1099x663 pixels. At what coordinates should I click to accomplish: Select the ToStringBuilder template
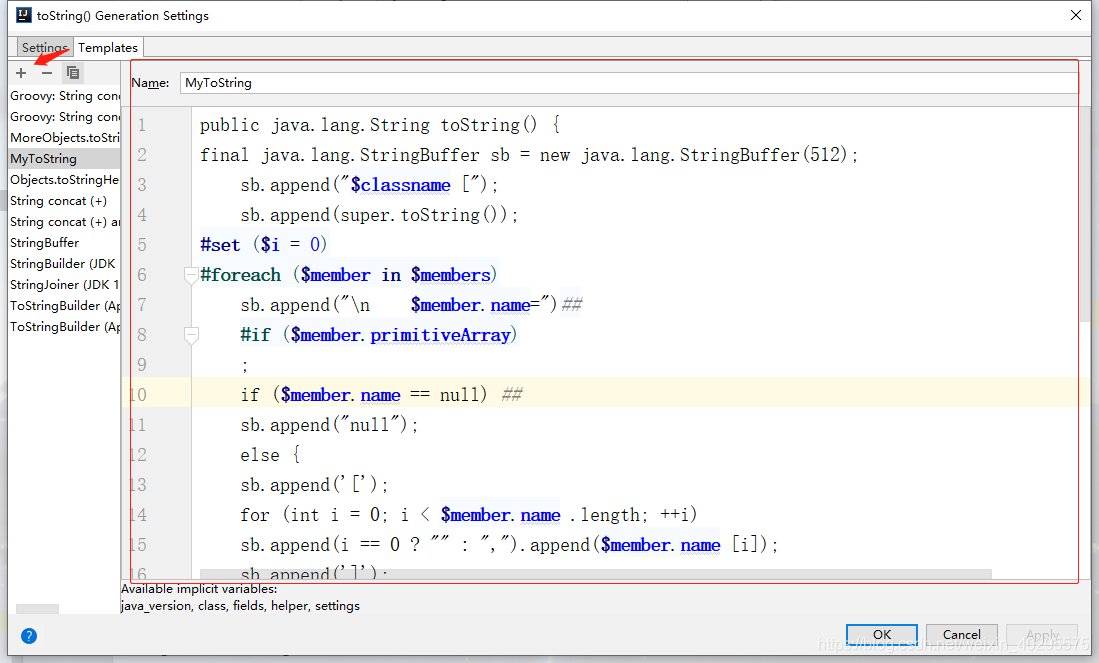point(64,305)
